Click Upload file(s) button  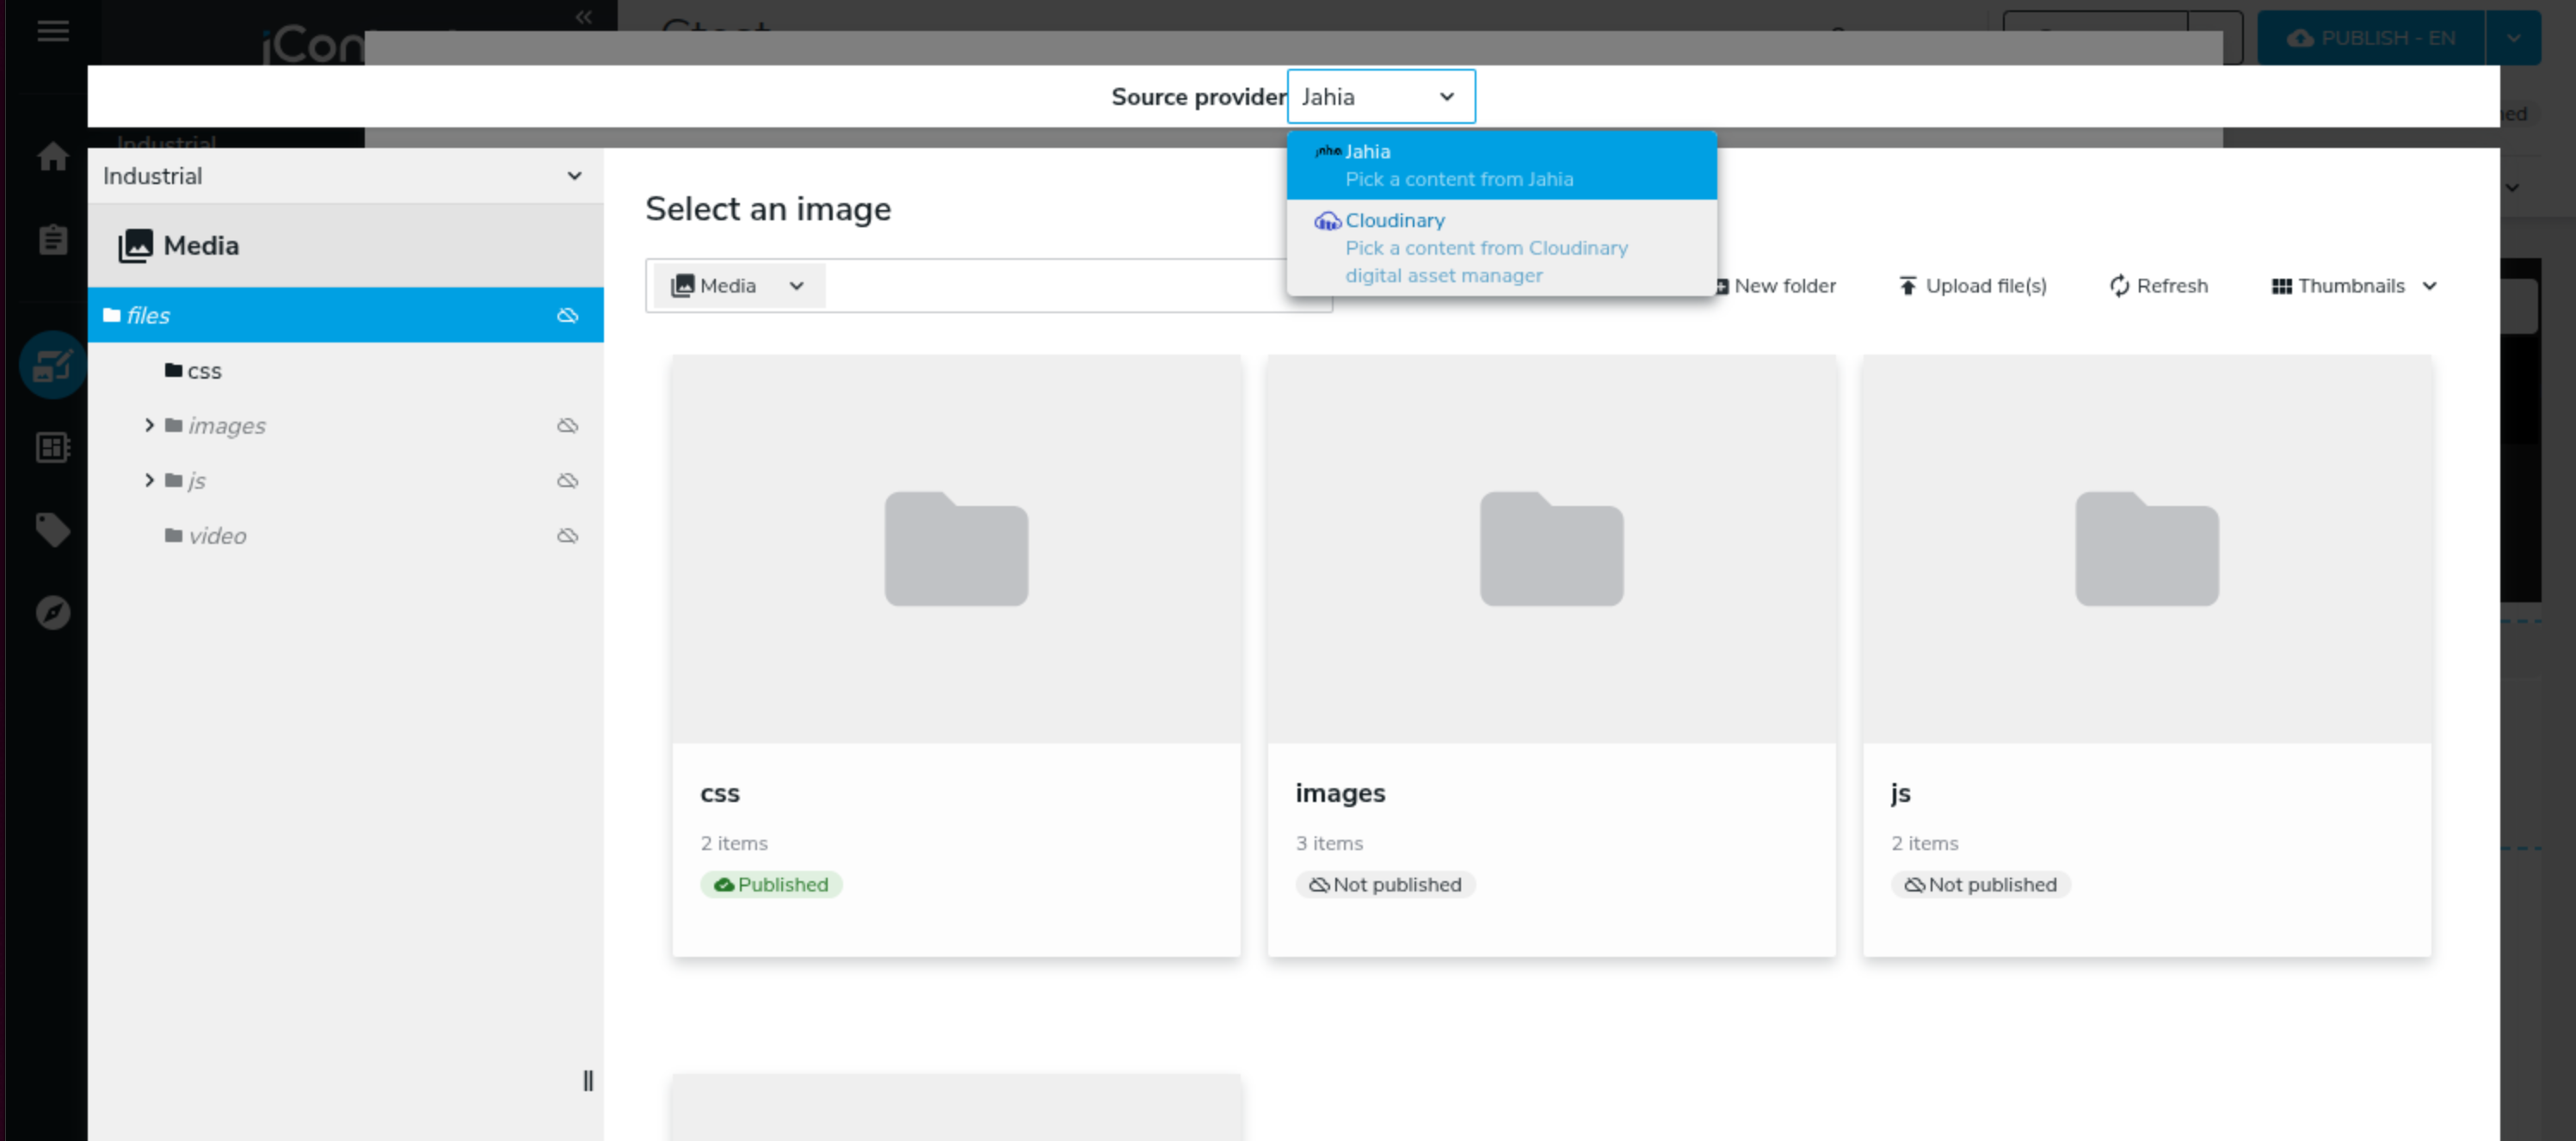(1972, 286)
